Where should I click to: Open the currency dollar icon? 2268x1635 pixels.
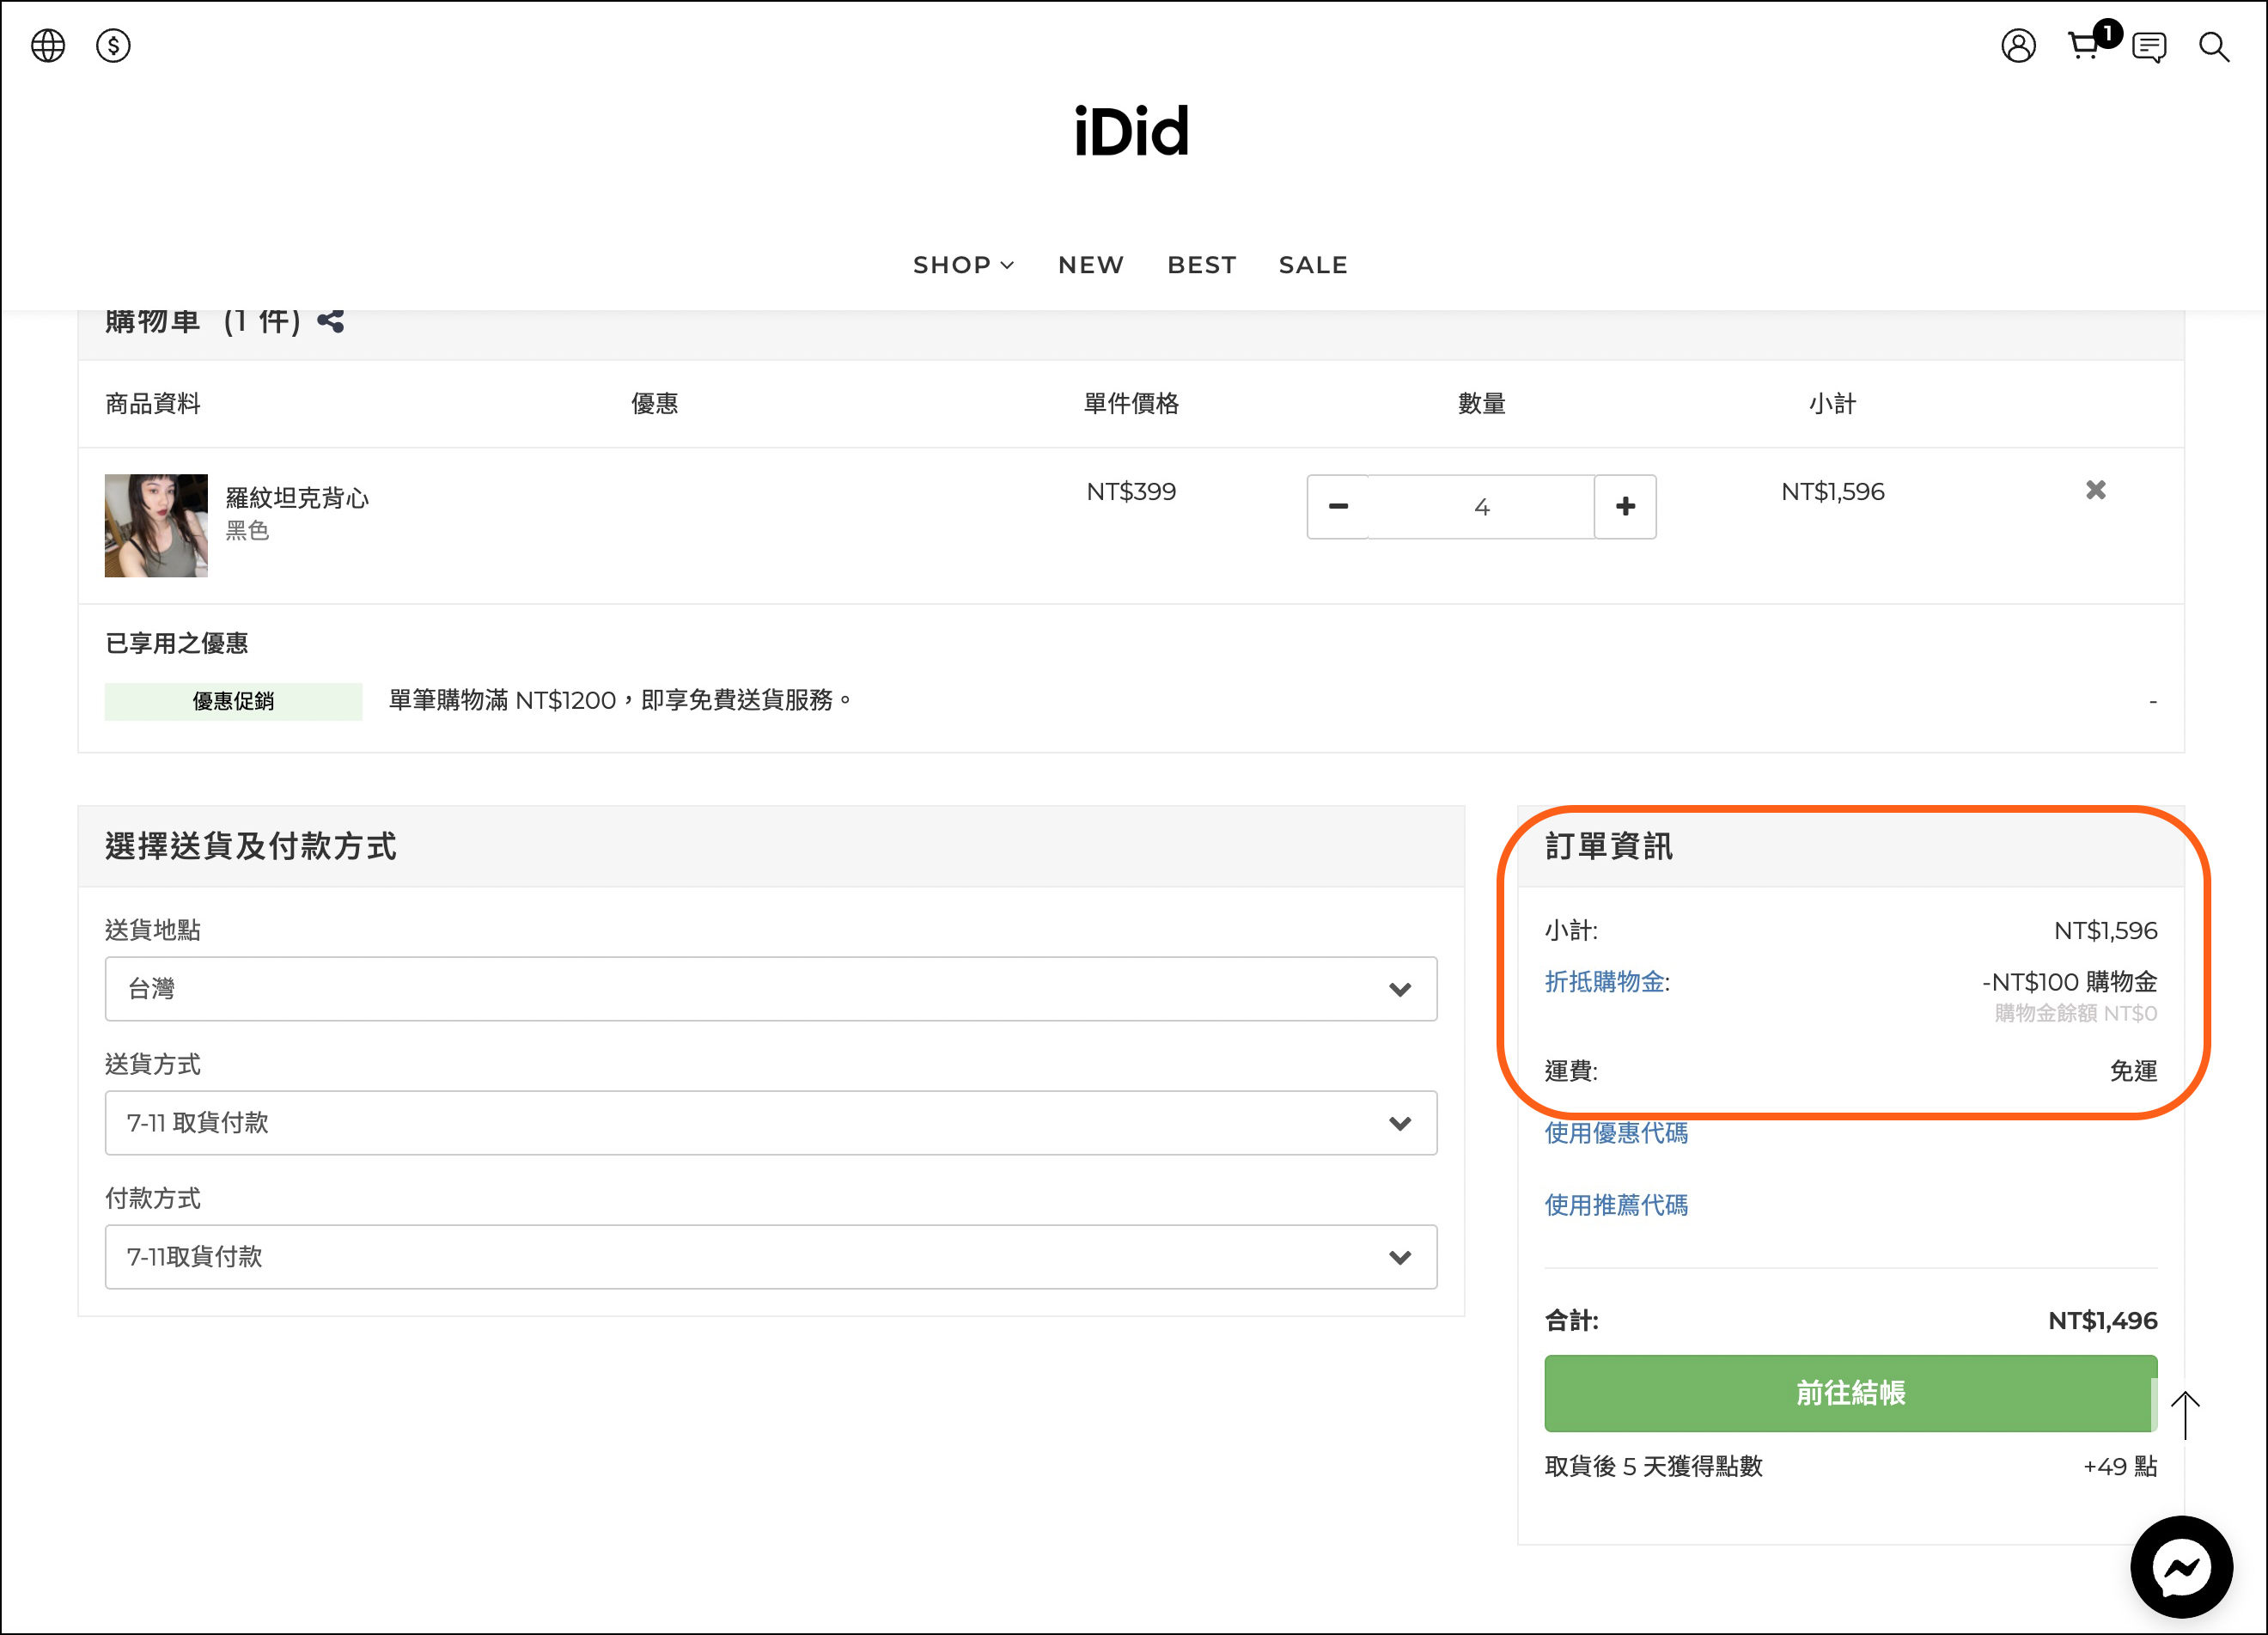coord(113,46)
